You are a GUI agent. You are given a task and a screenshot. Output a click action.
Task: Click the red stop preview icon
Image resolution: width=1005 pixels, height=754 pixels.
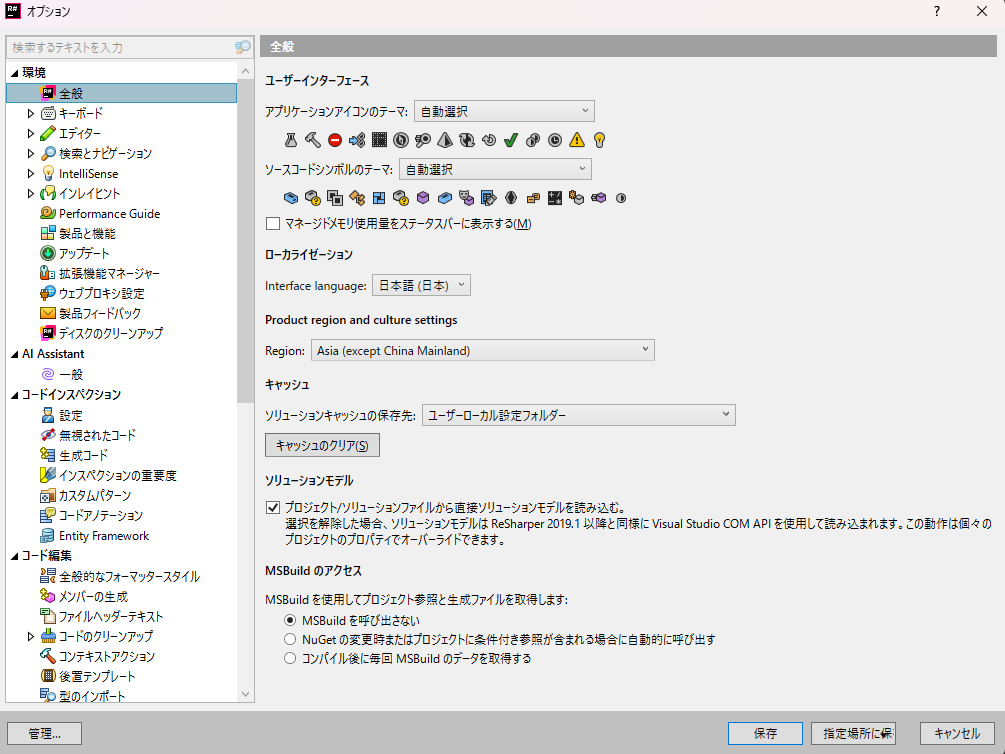tap(335, 140)
